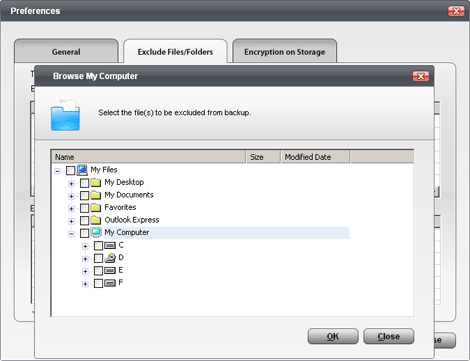Expand drive C in the tree
The height and width of the screenshot is (361, 470).
coord(85,247)
